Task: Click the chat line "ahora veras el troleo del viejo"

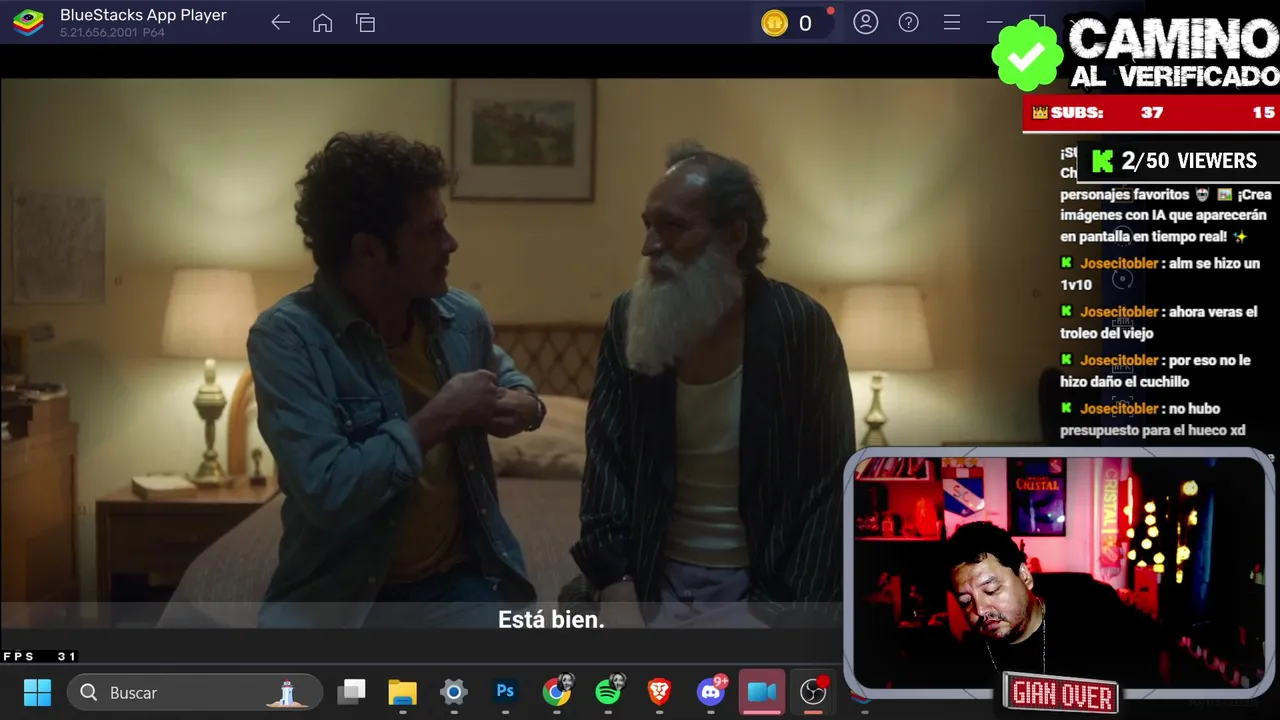Action: (x=1159, y=322)
